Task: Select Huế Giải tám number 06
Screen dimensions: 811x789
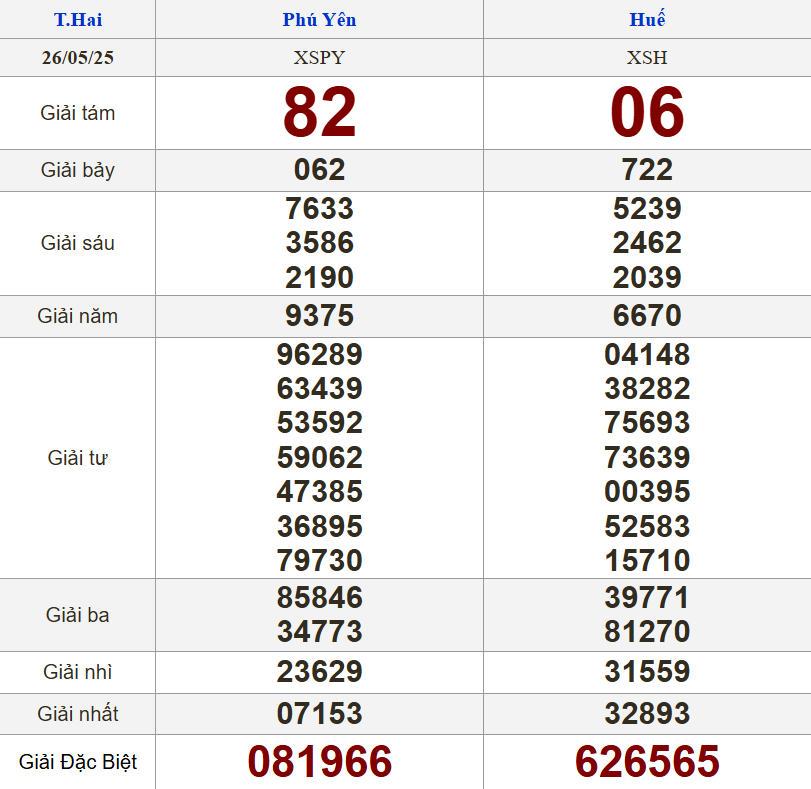Action: coord(647,112)
